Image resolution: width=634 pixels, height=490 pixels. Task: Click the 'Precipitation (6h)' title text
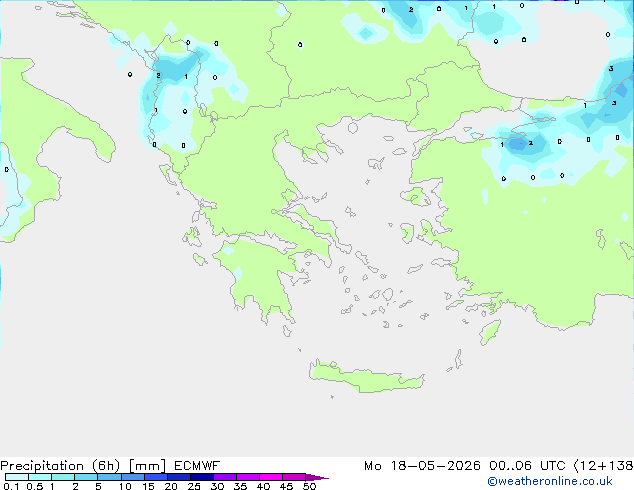pos(60,466)
